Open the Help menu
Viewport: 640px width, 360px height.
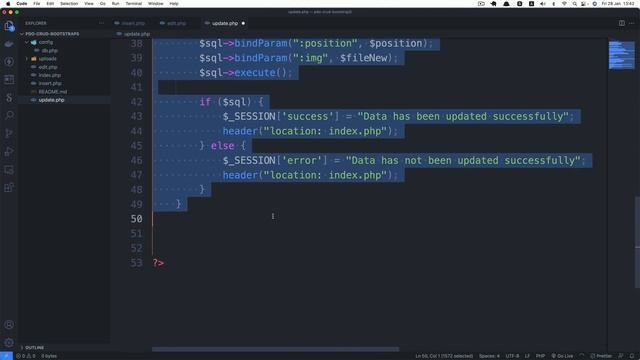pyautogui.click(x=174, y=4)
